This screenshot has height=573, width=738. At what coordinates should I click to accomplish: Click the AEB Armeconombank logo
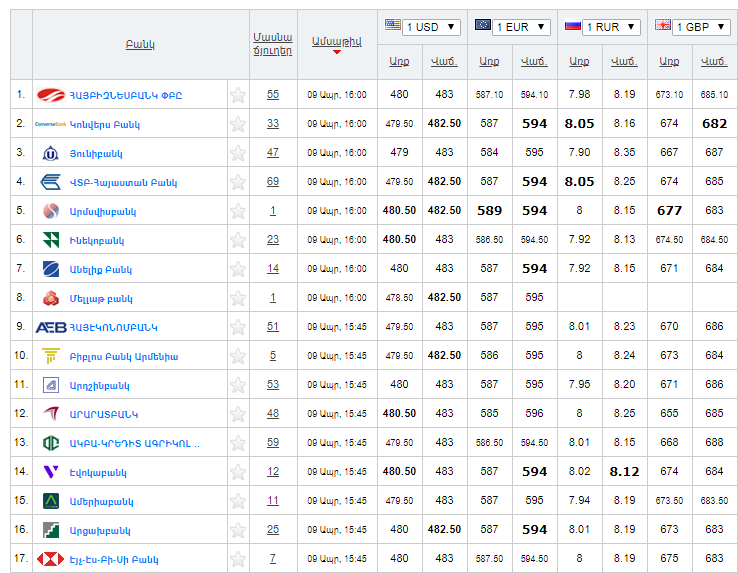pos(51,327)
